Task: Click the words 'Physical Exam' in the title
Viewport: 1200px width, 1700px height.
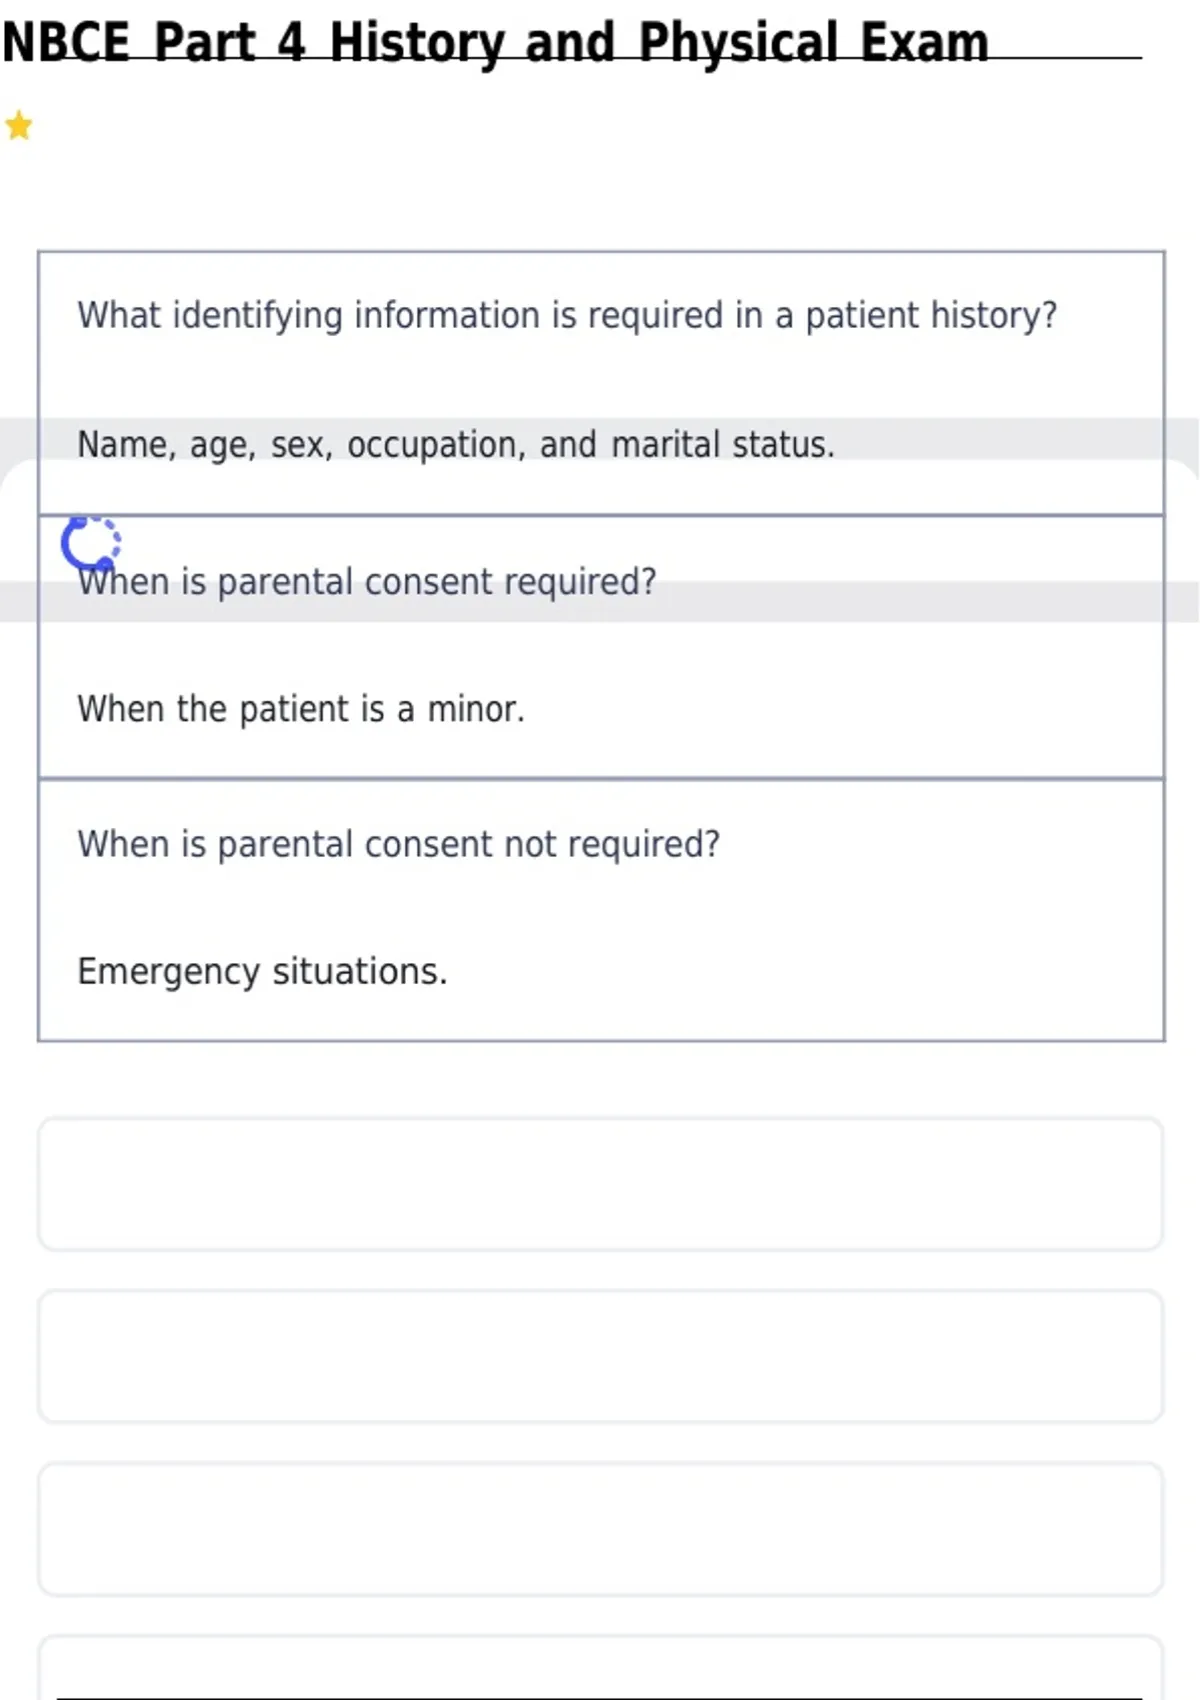Action: tap(813, 42)
